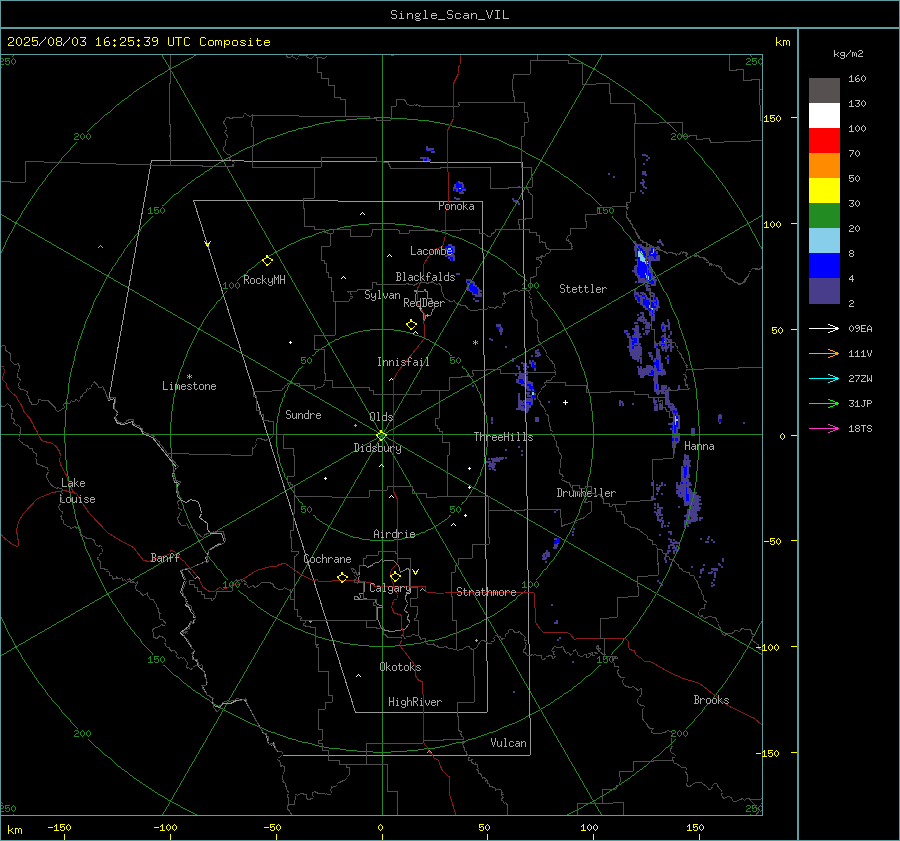Click the 160 value on the color scale
The width and height of the screenshot is (900, 841).
857,79
